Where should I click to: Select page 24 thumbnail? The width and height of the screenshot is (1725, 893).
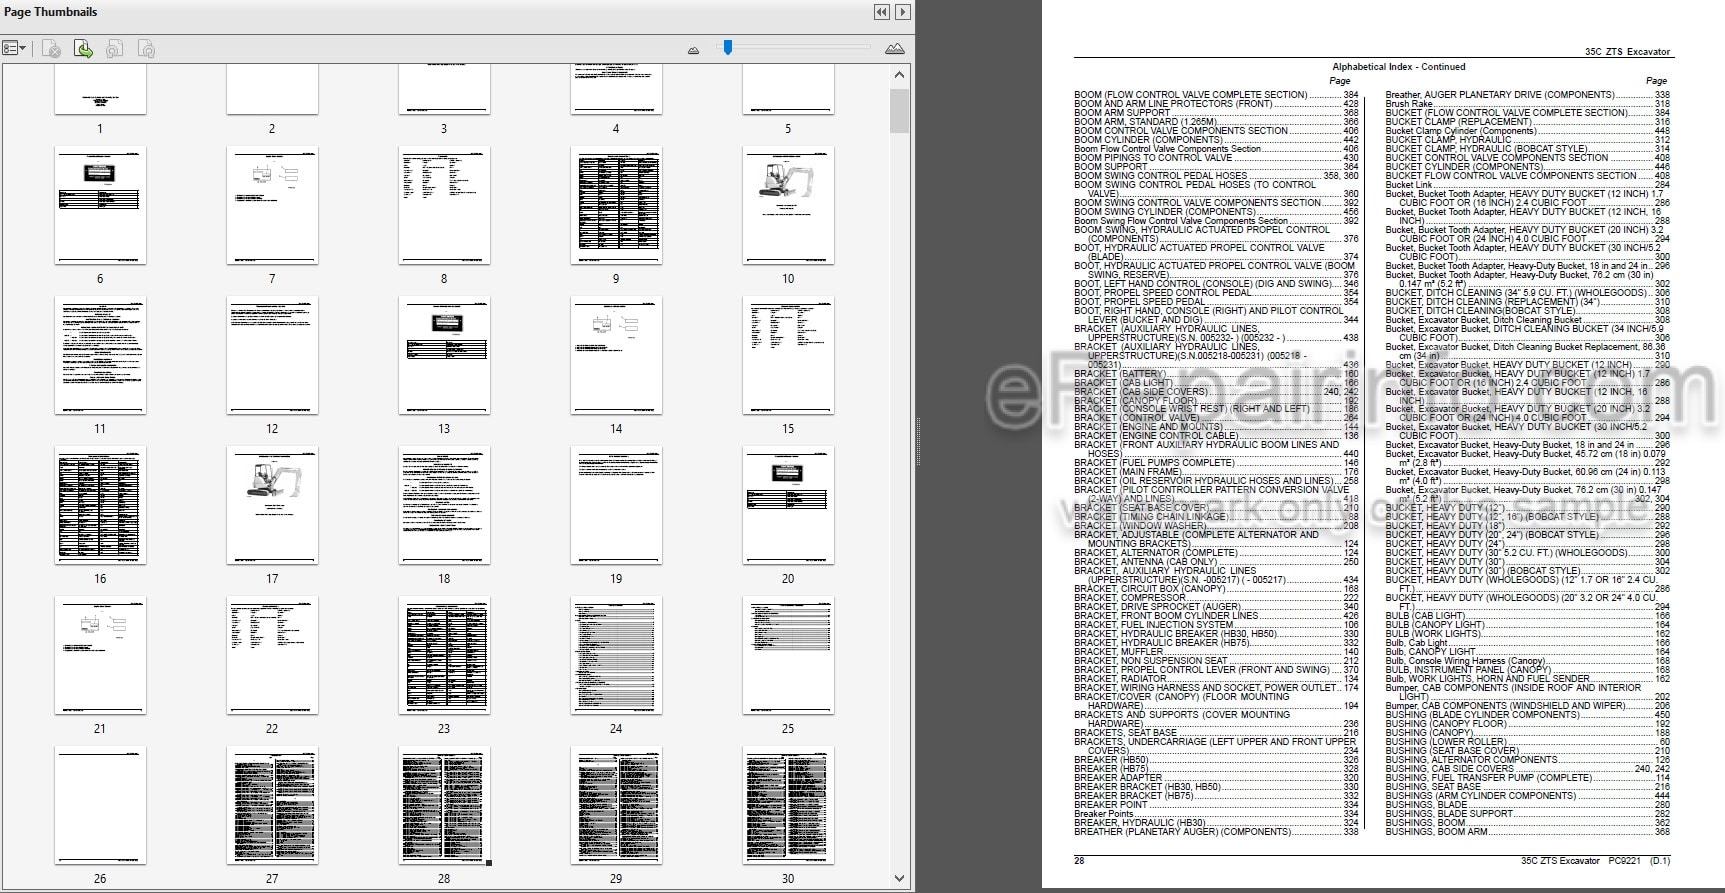tap(616, 655)
